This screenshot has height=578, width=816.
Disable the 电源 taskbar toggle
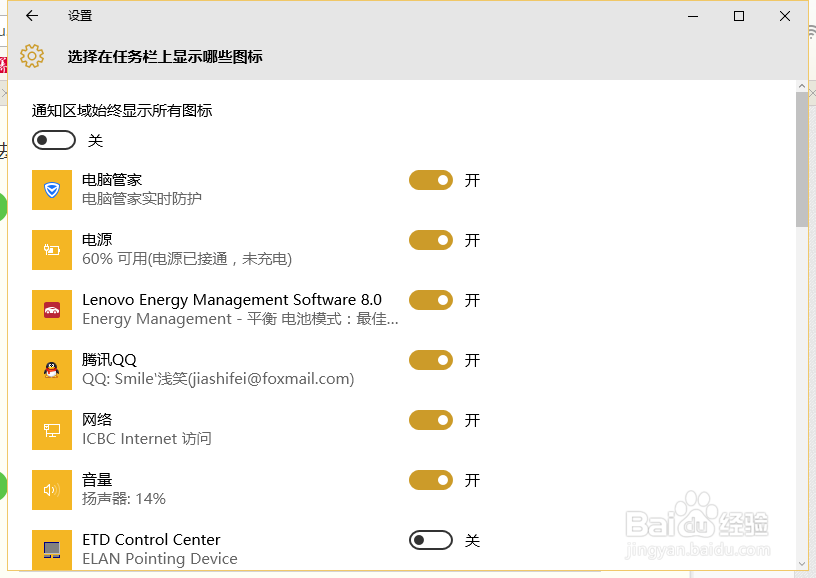[x=431, y=240]
